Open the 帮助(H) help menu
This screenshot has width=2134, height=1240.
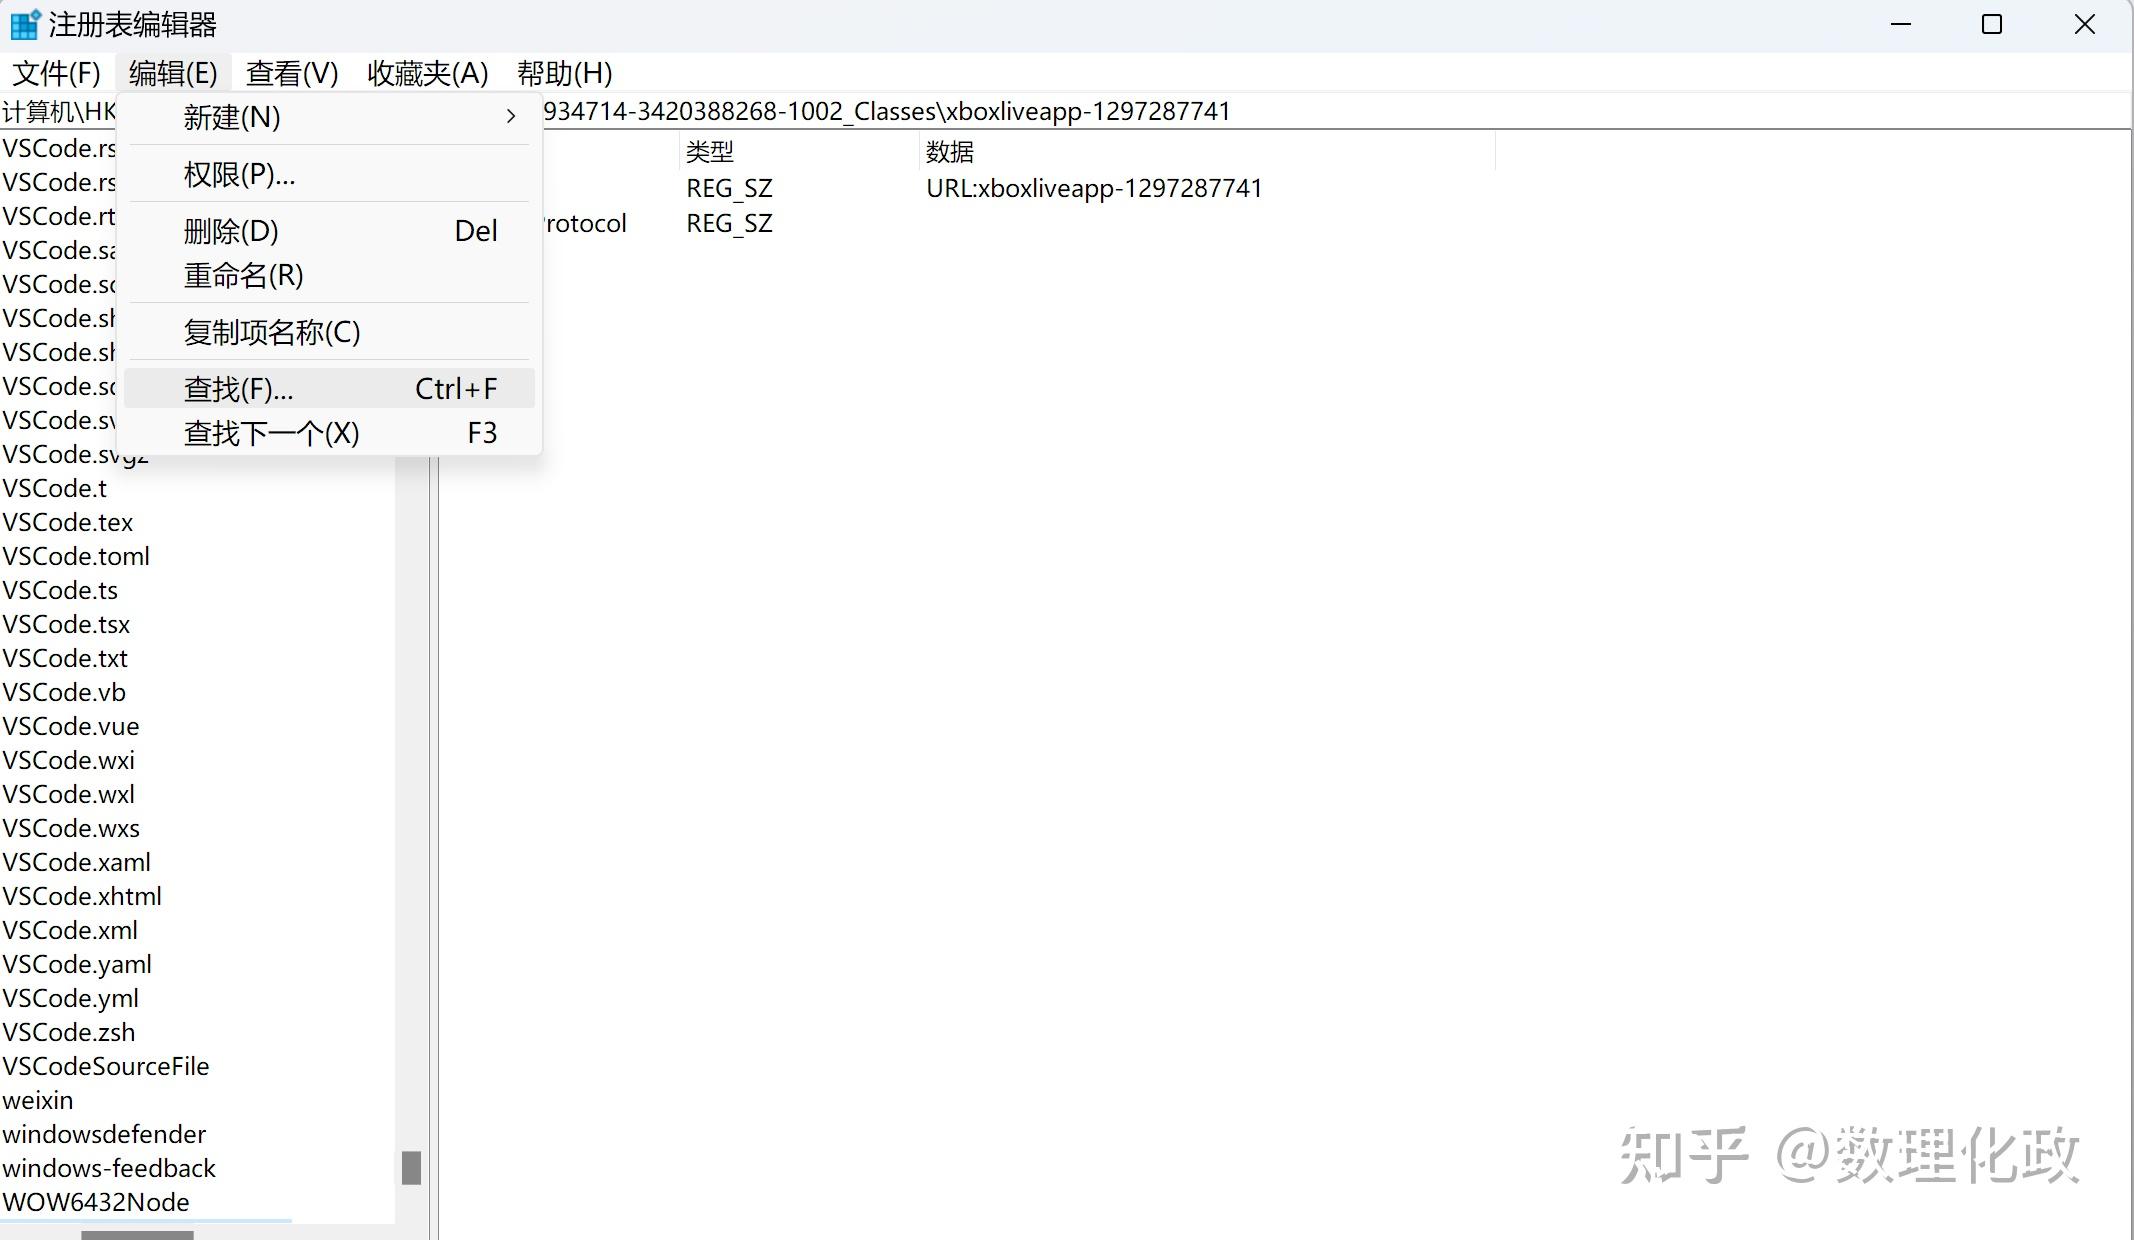(x=564, y=73)
